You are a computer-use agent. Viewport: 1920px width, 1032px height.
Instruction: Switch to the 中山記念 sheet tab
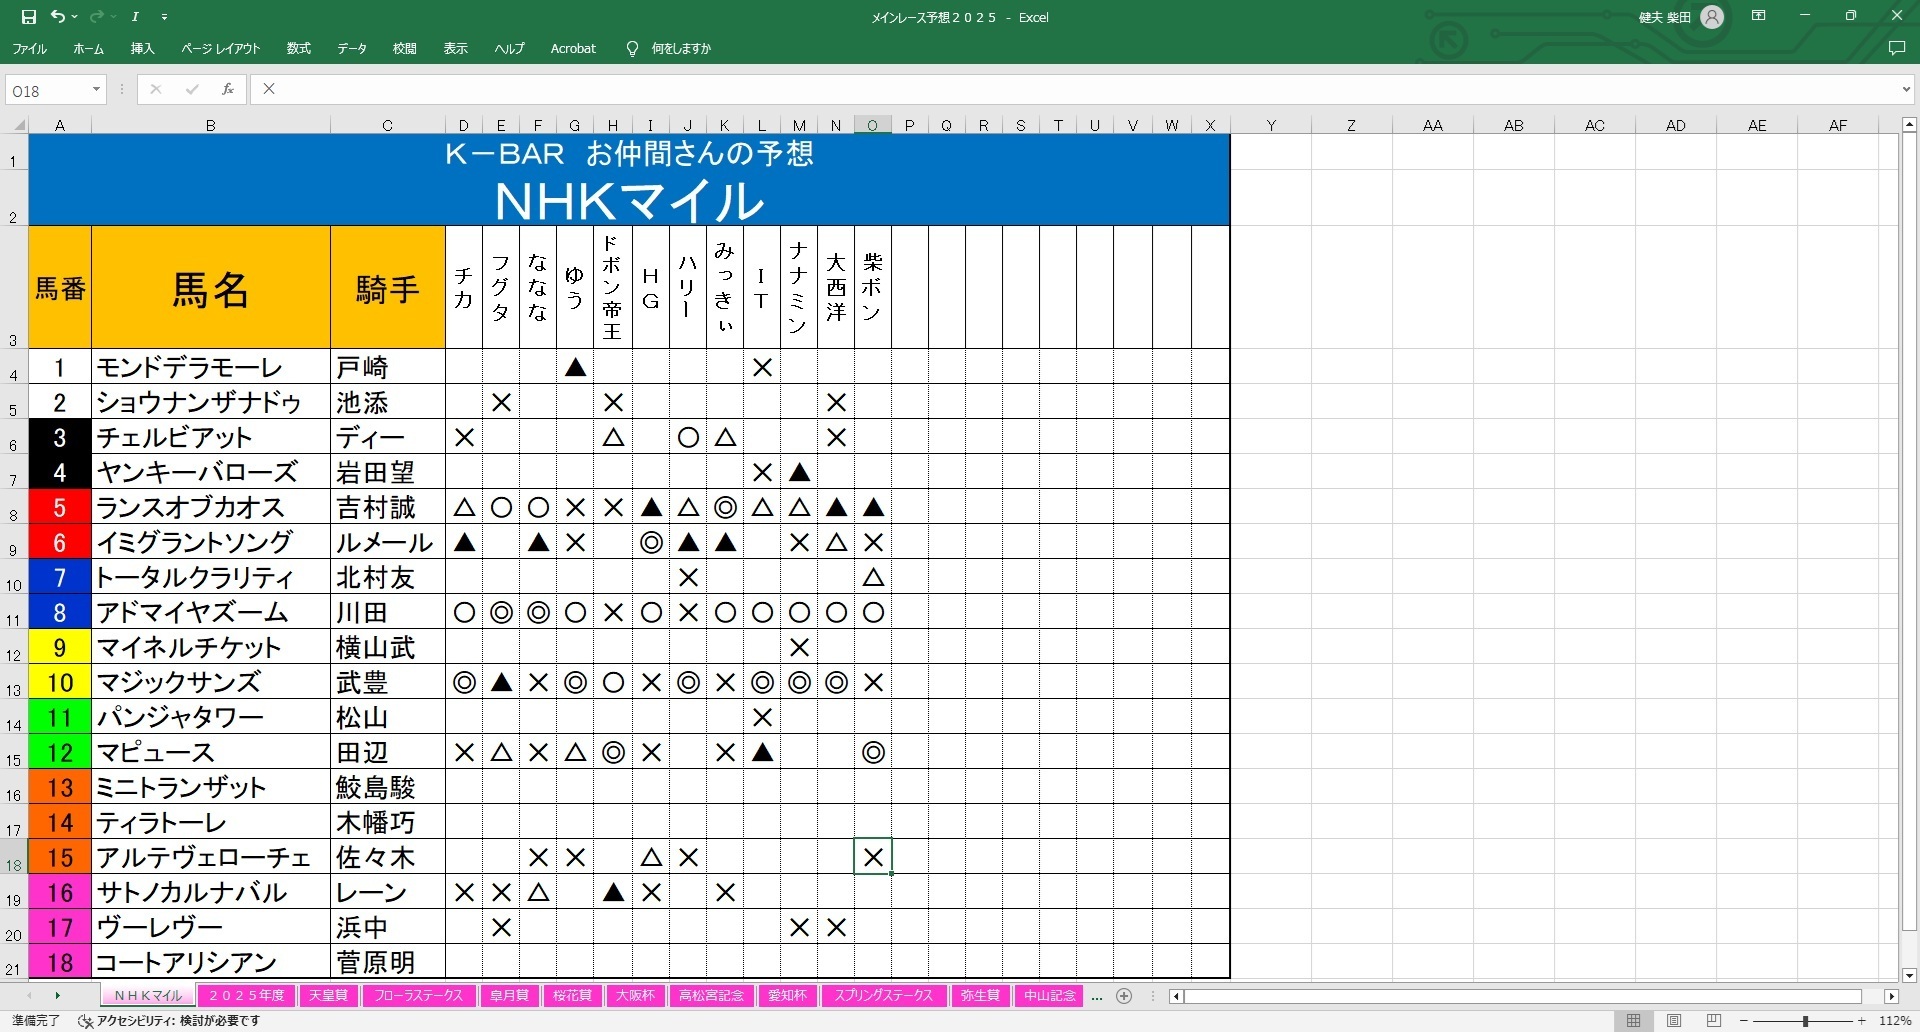pyautogui.click(x=1050, y=995)
